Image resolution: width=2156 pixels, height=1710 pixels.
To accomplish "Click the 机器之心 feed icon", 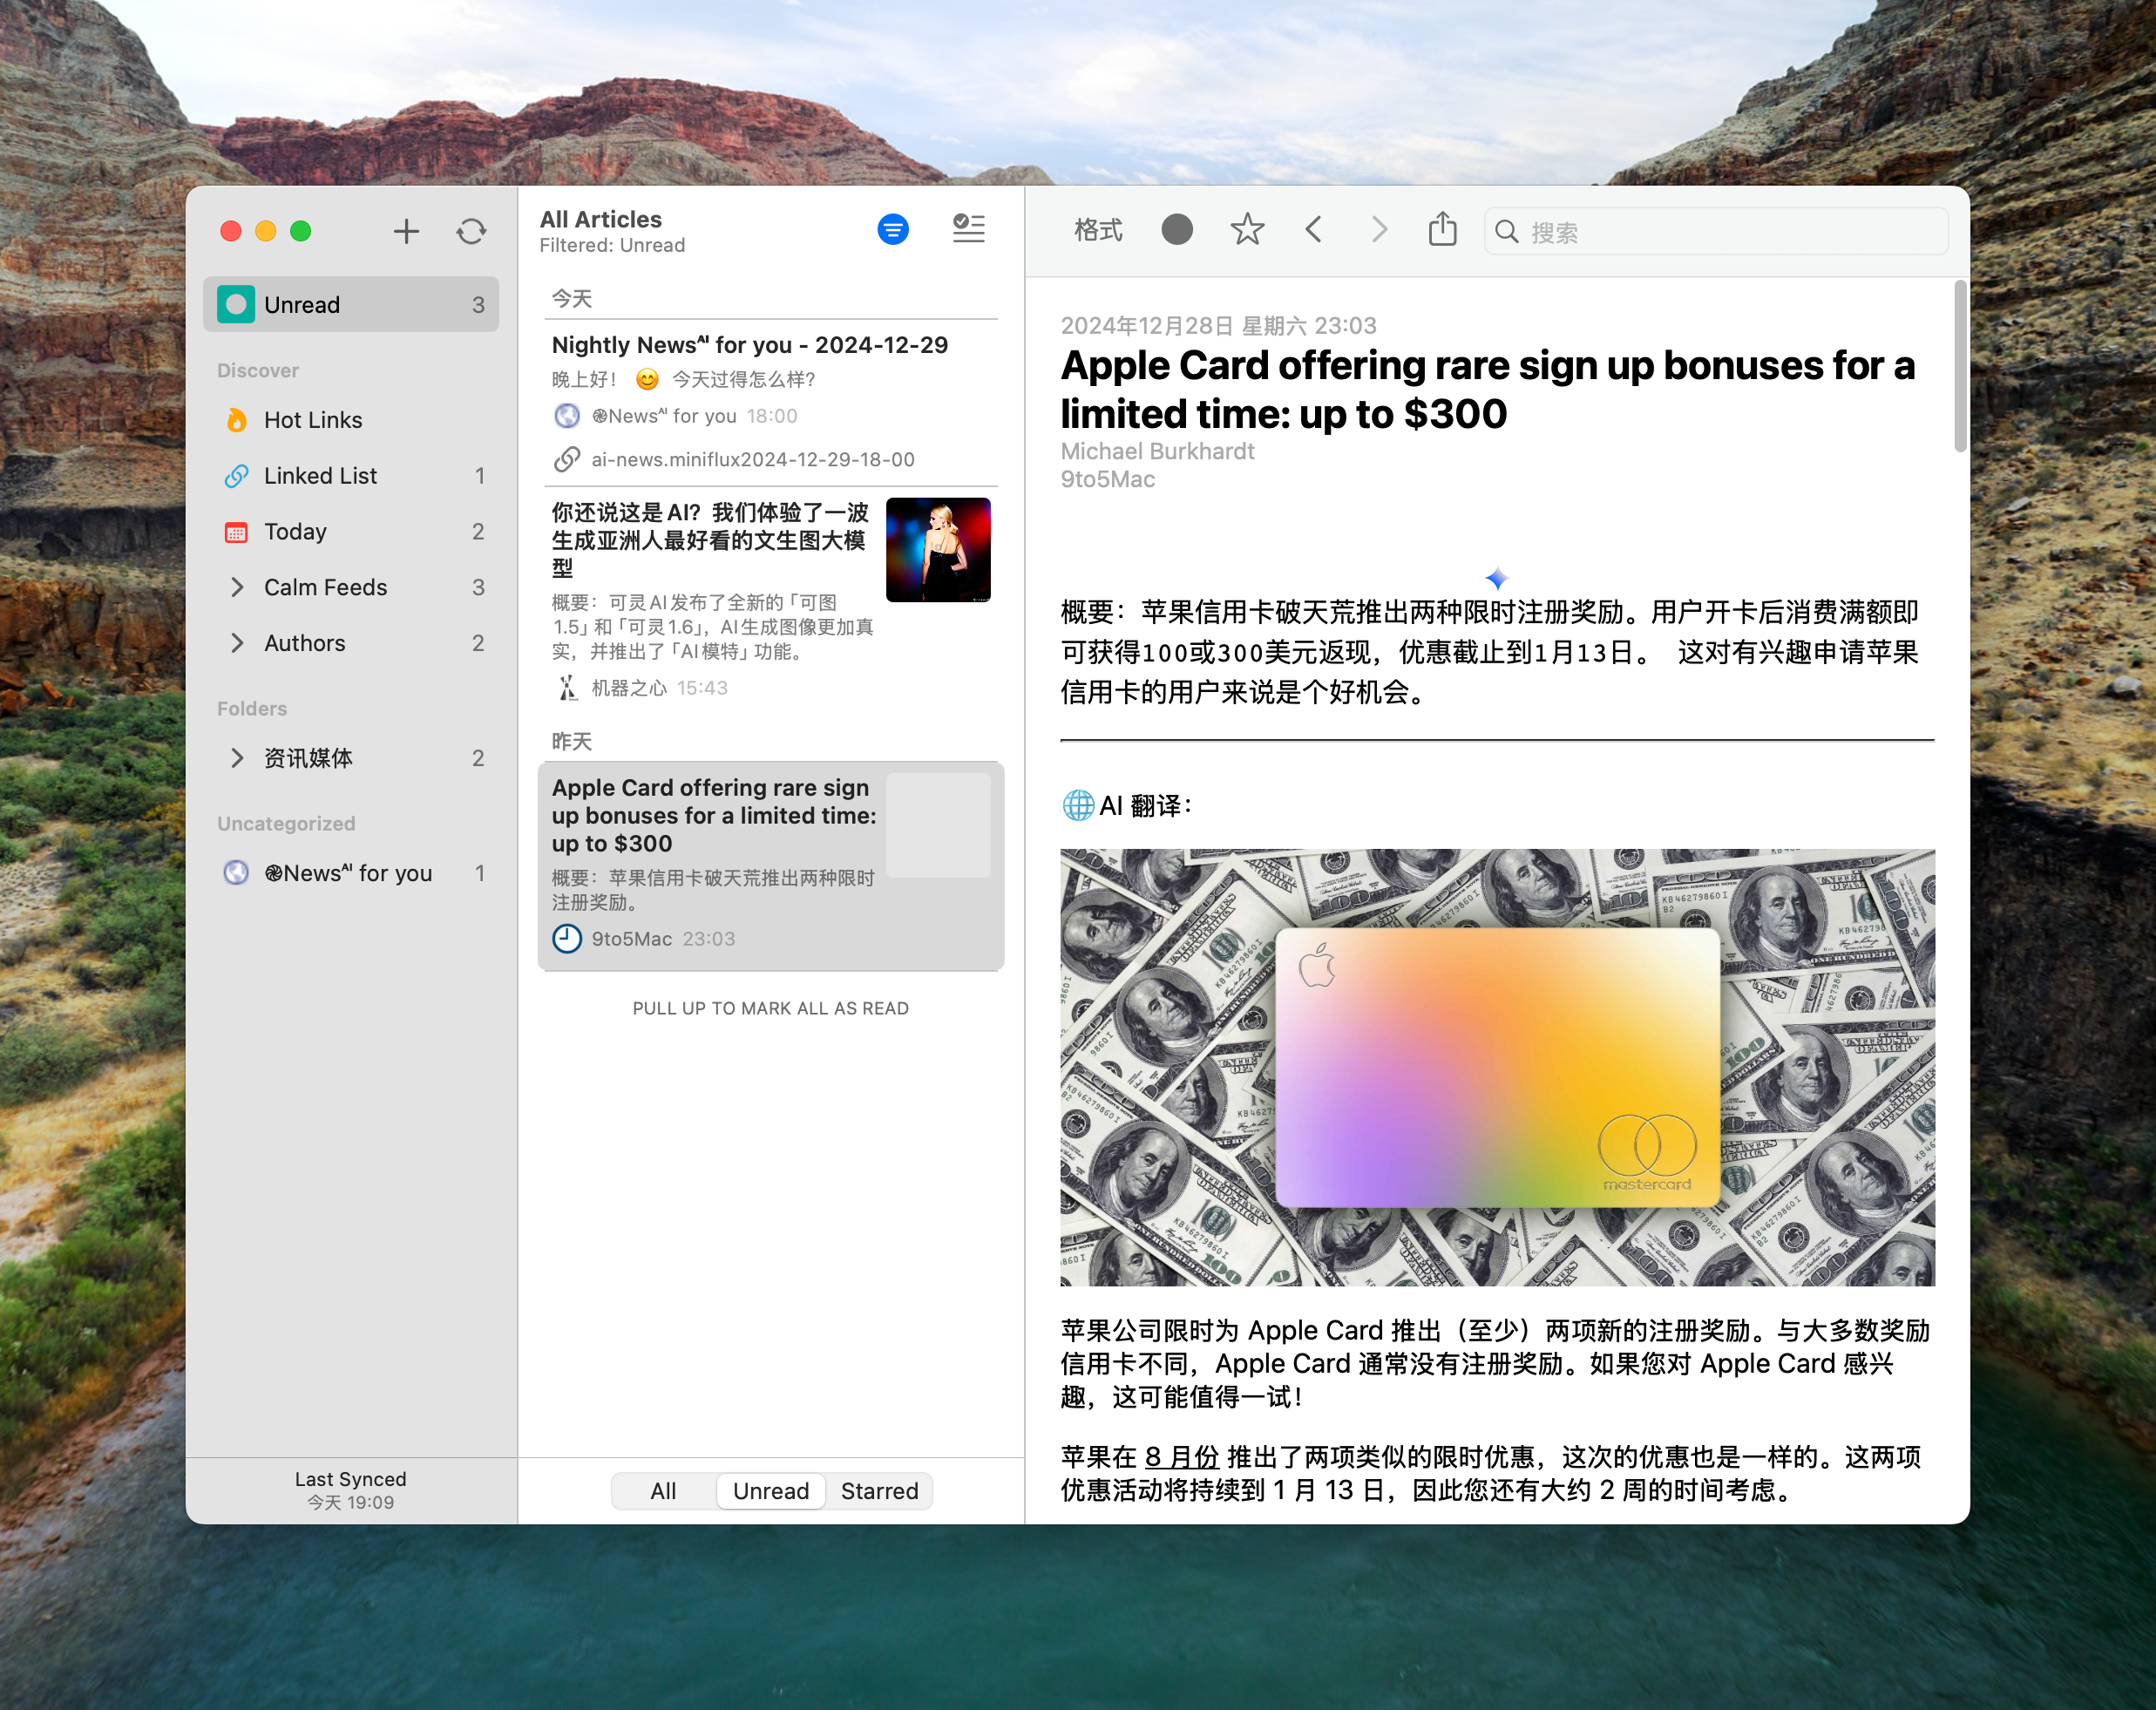I will [x=567, y=688].
